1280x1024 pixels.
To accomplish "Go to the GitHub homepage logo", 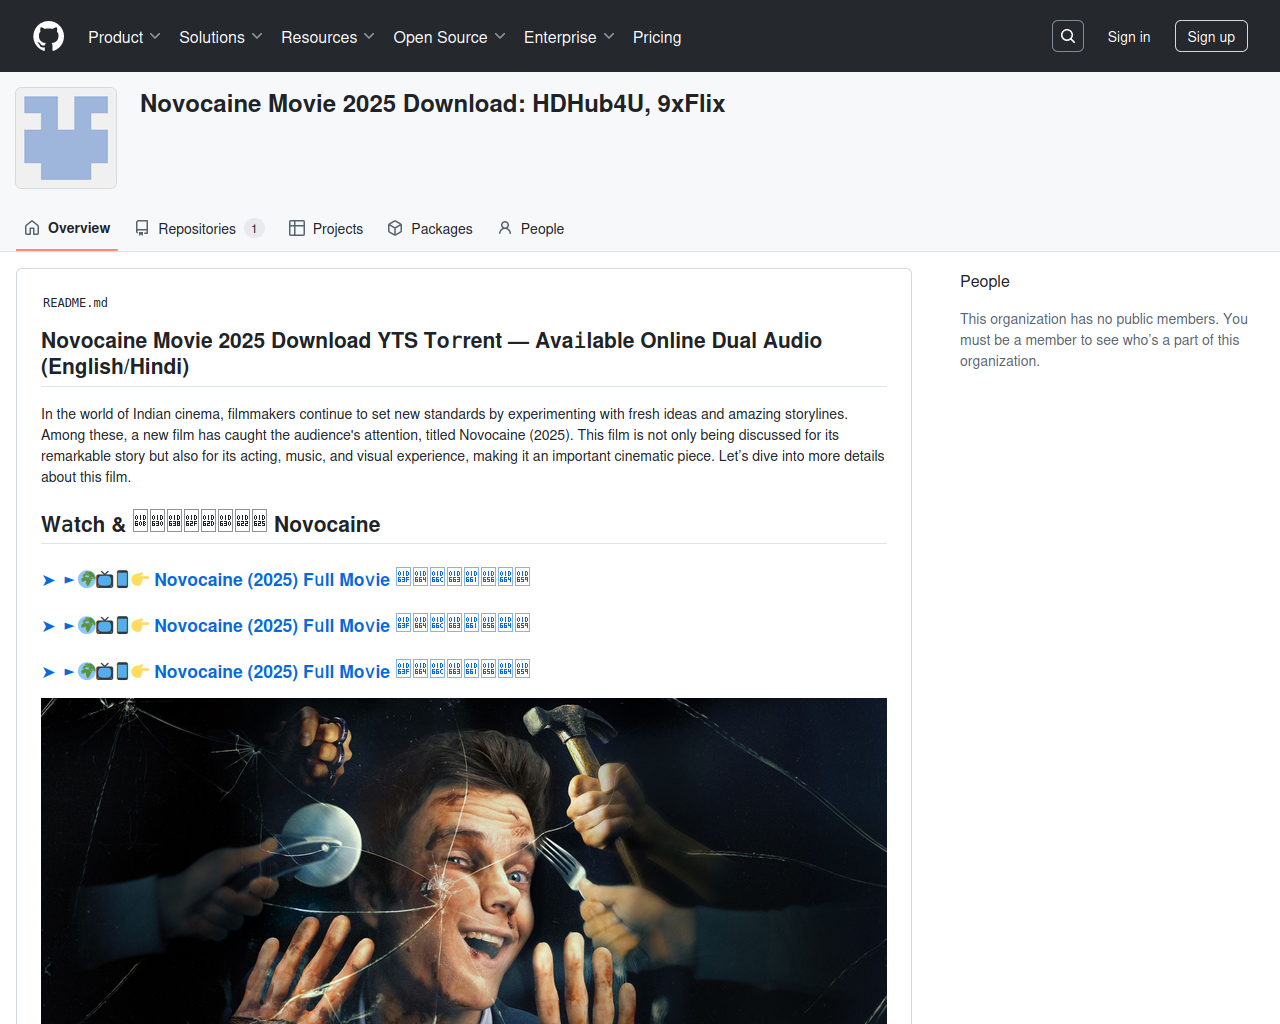I will pos(48,37).
